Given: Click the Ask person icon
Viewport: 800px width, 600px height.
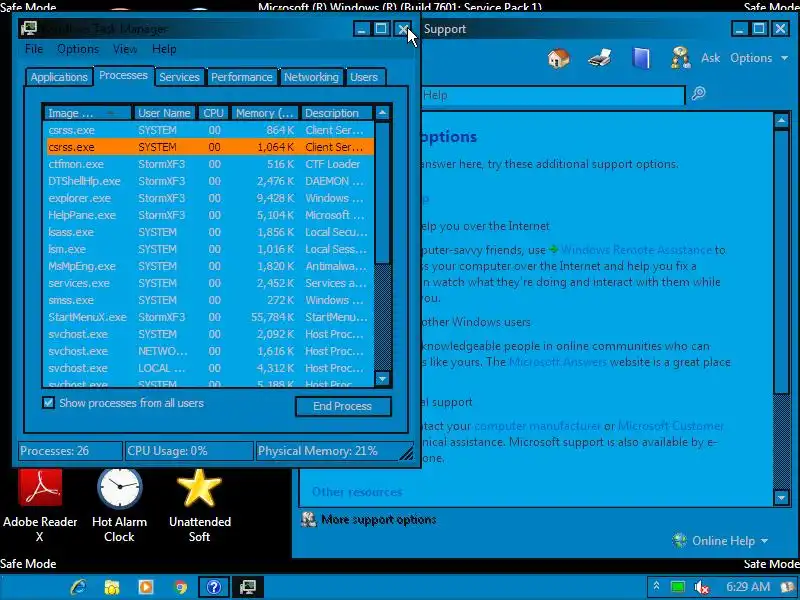Looking at the screenshot, I should pyautogui.click(x=681, y=58).
